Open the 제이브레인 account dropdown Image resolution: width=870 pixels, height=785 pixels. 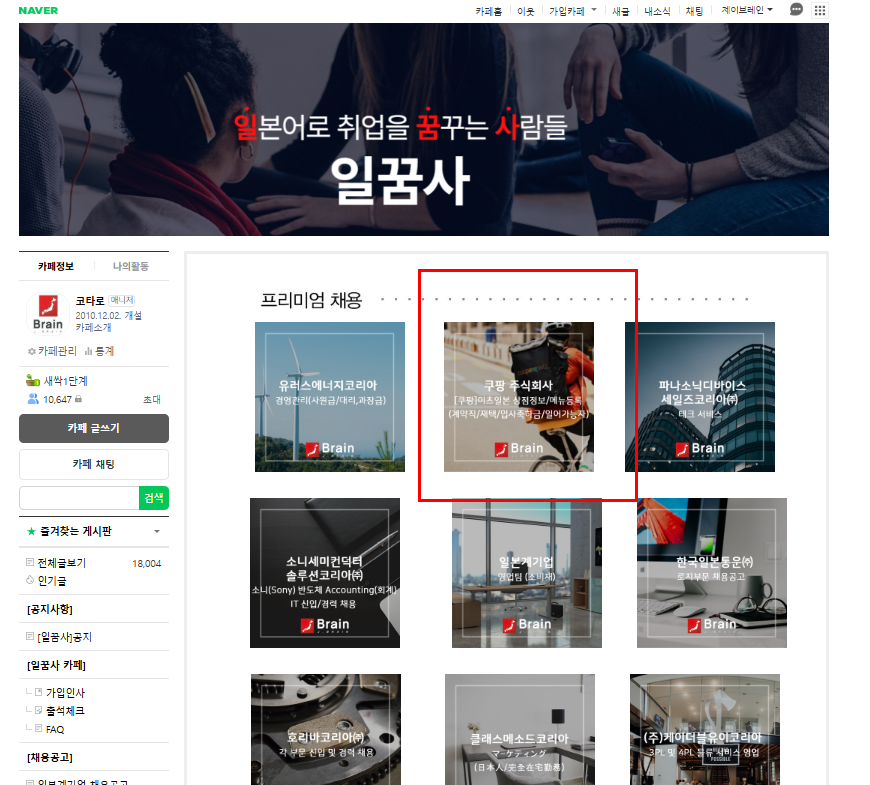coord(747,10)
